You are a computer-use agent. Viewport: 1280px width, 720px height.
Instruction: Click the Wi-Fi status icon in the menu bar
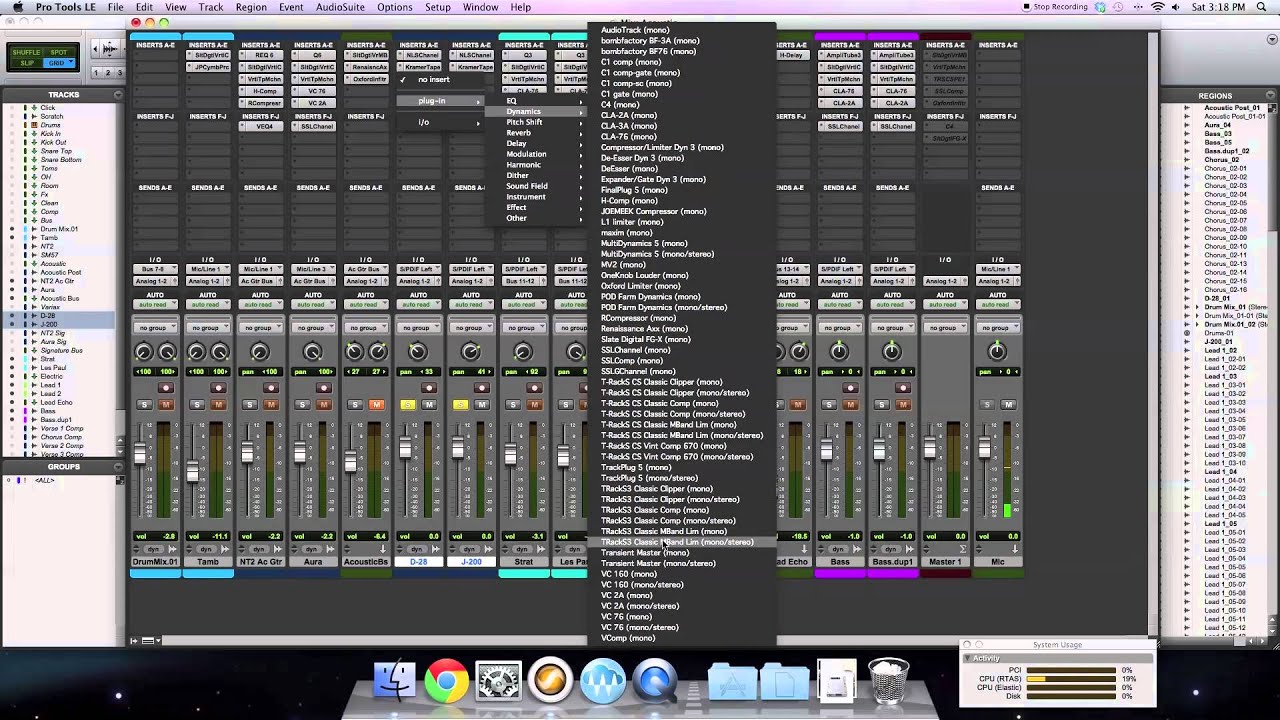pyautogui.click(x=1158, y=7)
